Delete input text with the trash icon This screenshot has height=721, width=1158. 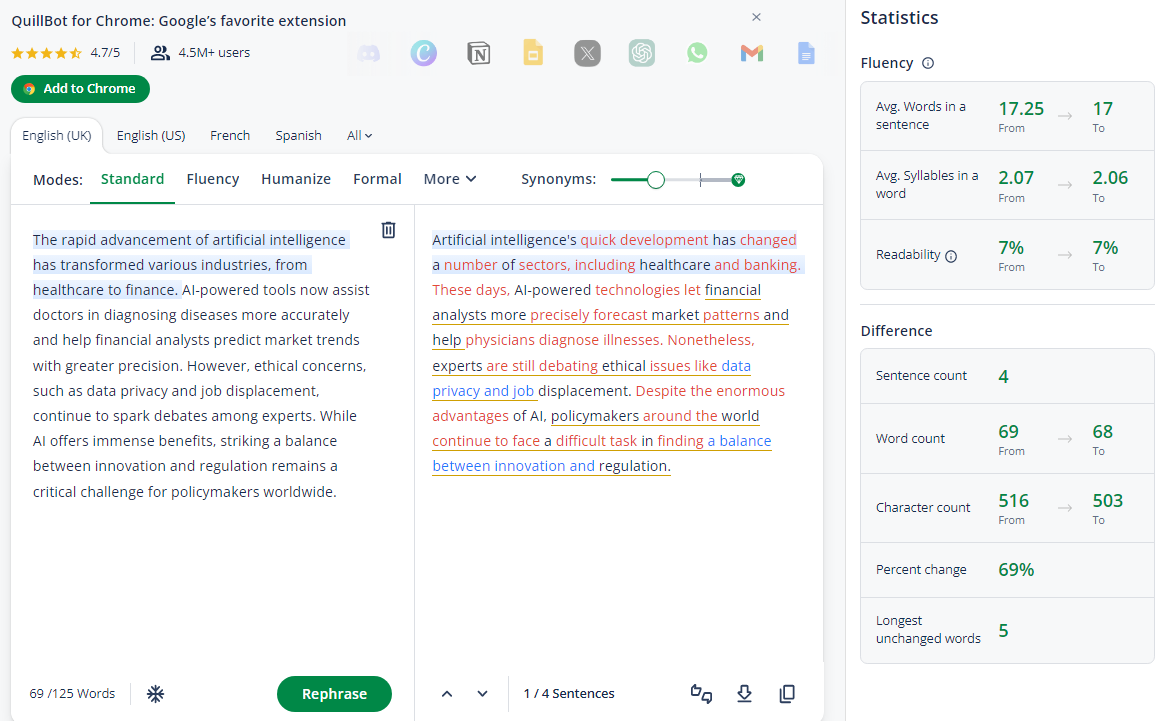pyautogui.click(x=388, y=230)
